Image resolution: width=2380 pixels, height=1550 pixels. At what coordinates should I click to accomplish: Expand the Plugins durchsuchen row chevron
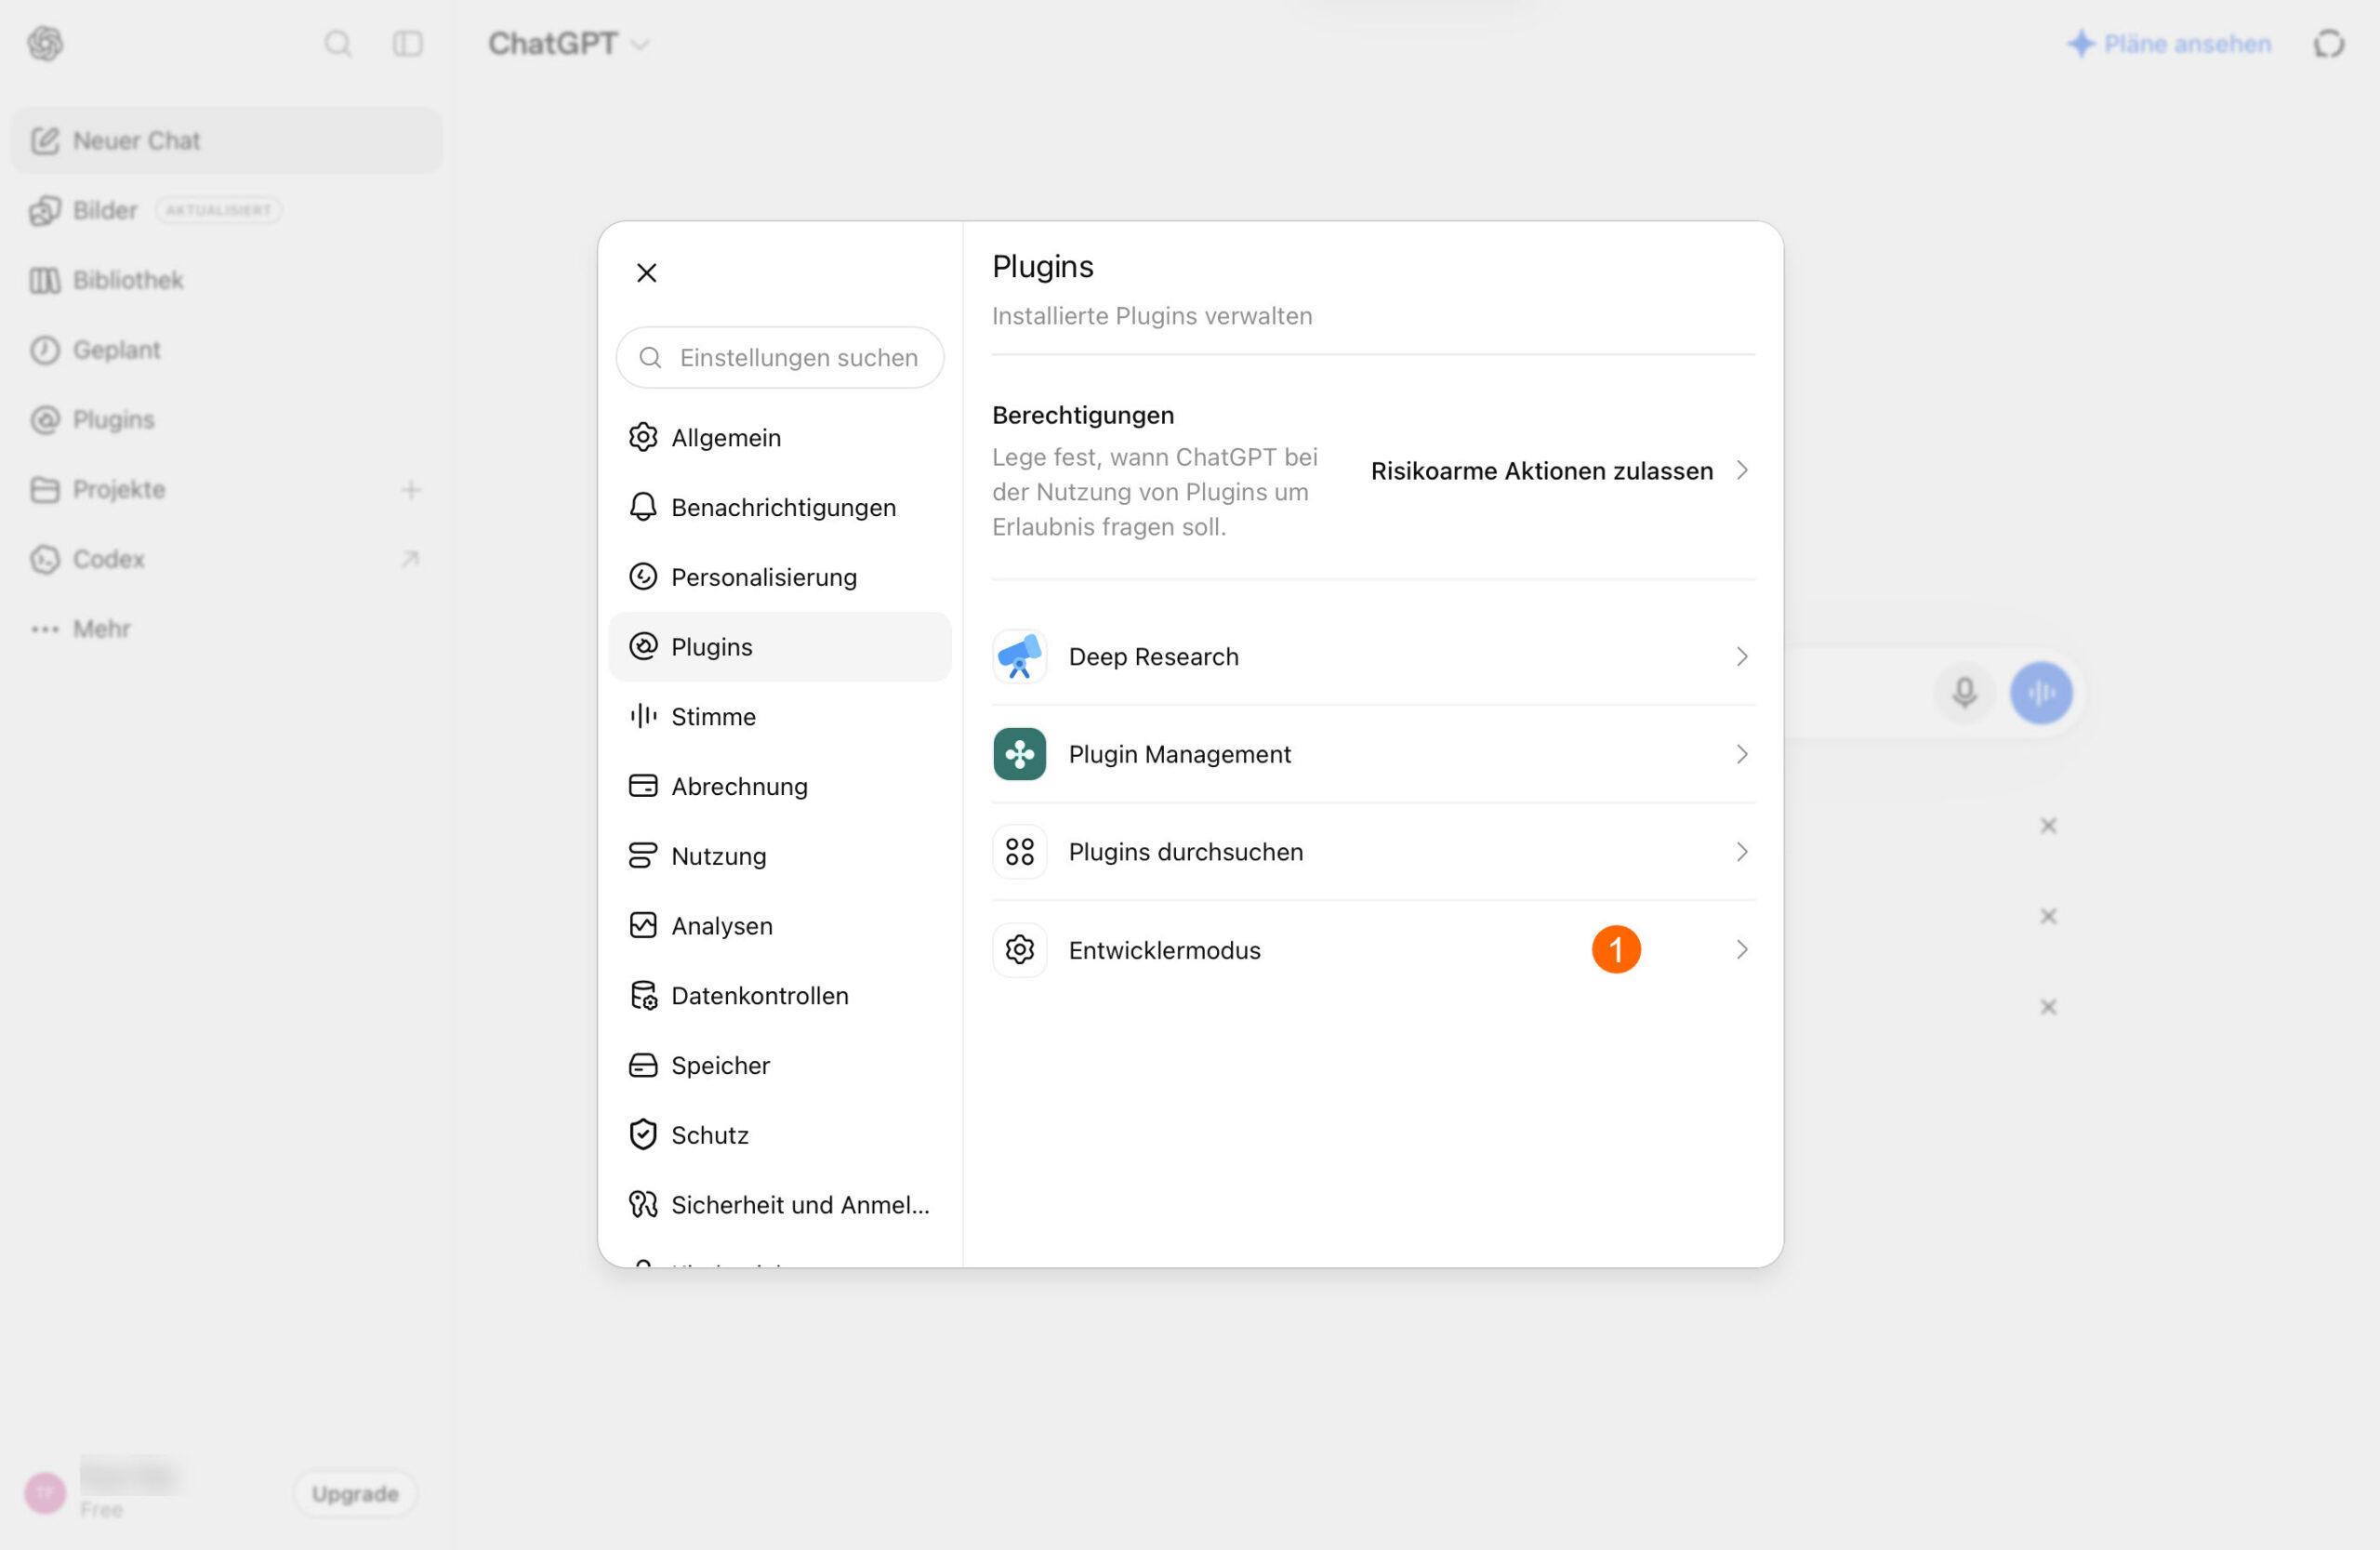click(x=1741, y=852)
